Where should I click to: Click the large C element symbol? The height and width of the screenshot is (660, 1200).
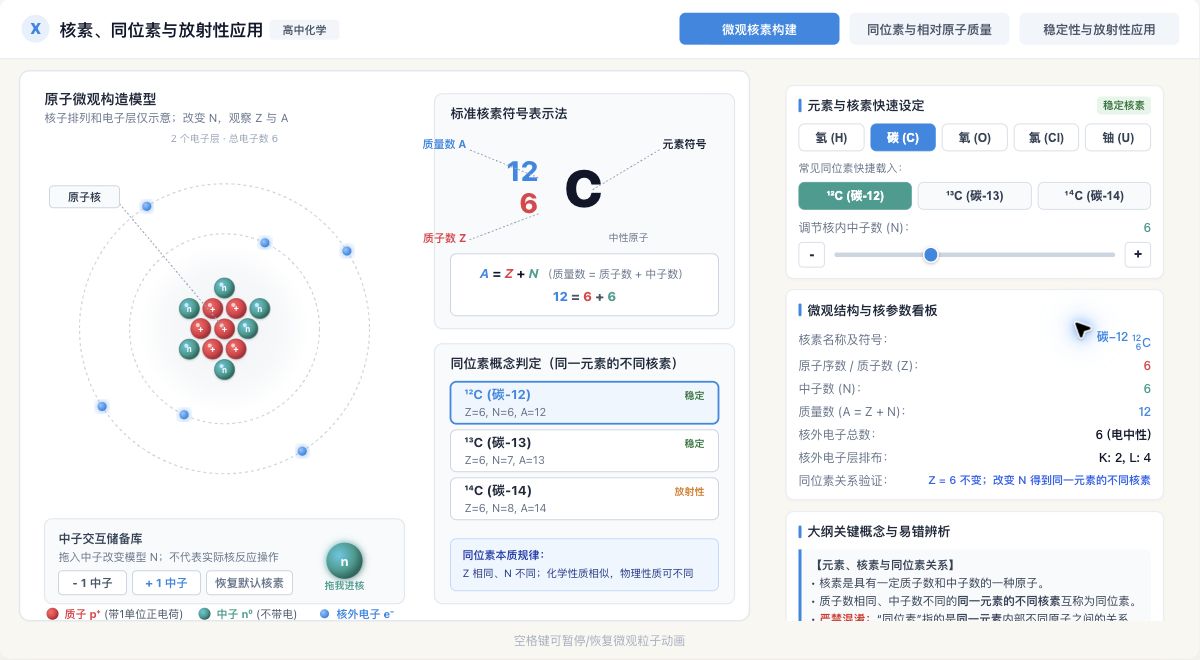[x=583, y=188]
